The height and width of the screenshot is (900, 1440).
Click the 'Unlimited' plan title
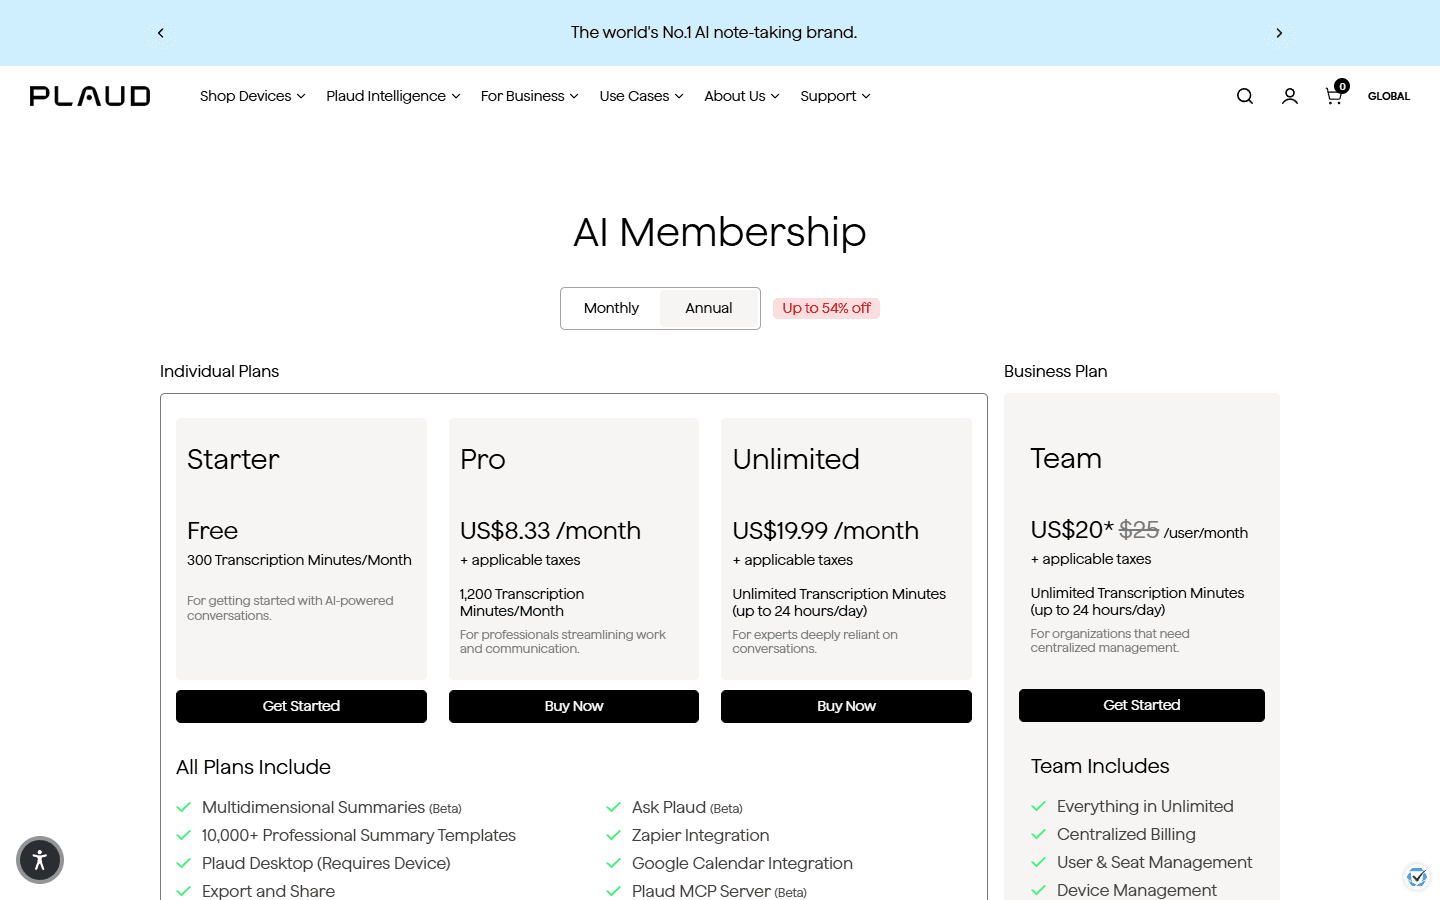point(796,459)
